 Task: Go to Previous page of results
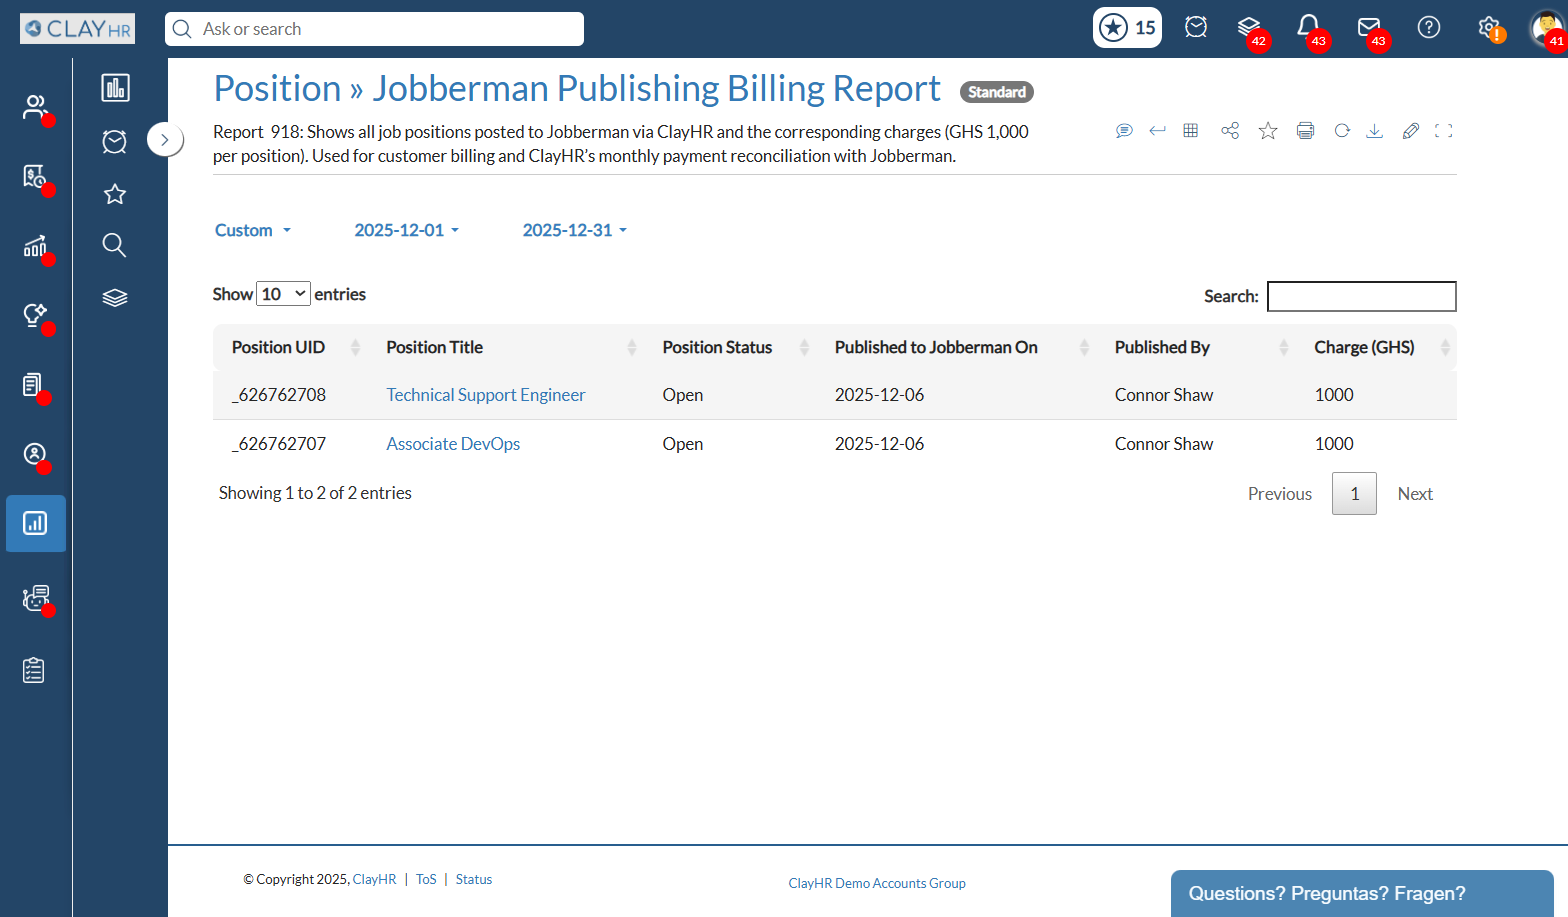pyautogui.click(x=1280, y=494)
